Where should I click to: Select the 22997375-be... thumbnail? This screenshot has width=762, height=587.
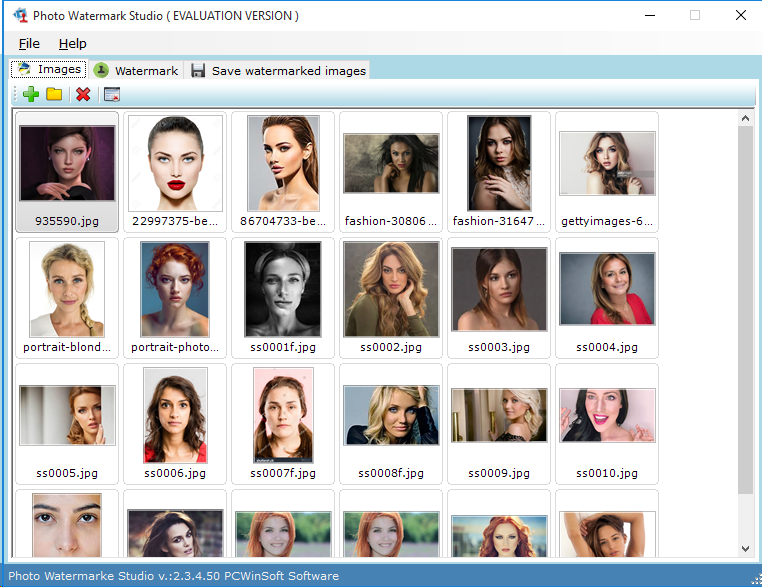click(175, 172)
